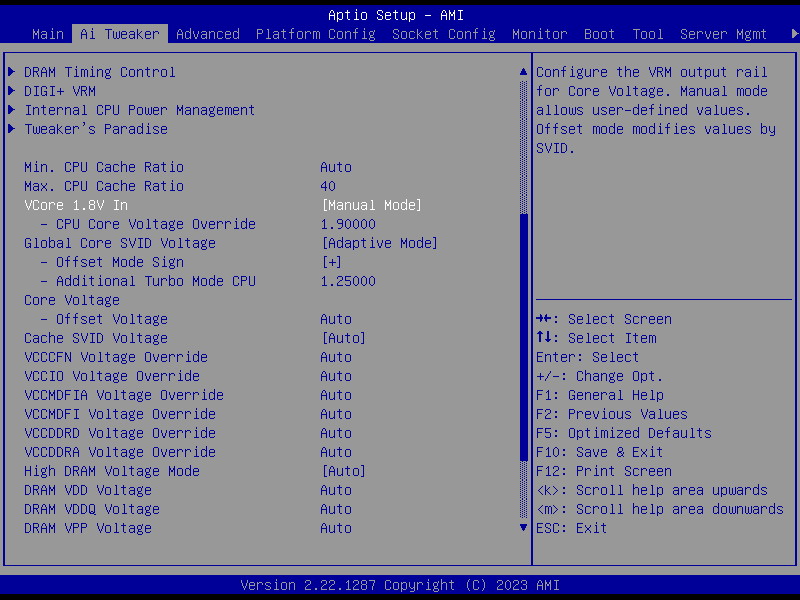Select Offset Mode Sign setting
Image resolution: width=800 pixels, height=600 pixels.
point(112,262)
